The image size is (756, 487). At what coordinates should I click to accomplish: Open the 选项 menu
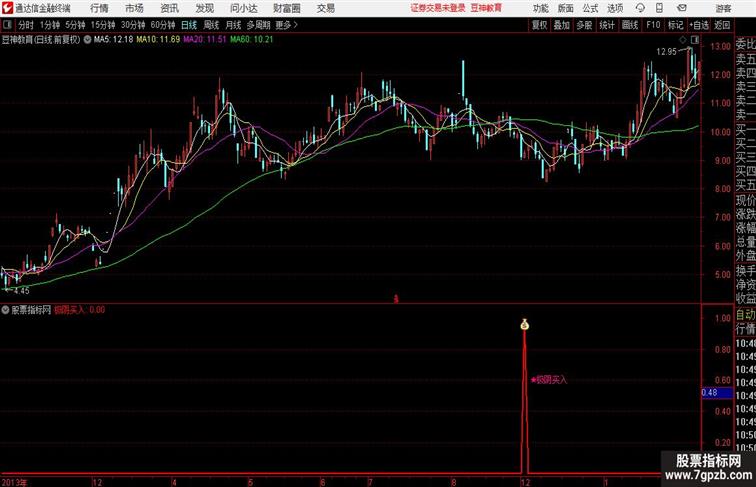point(615,8)
